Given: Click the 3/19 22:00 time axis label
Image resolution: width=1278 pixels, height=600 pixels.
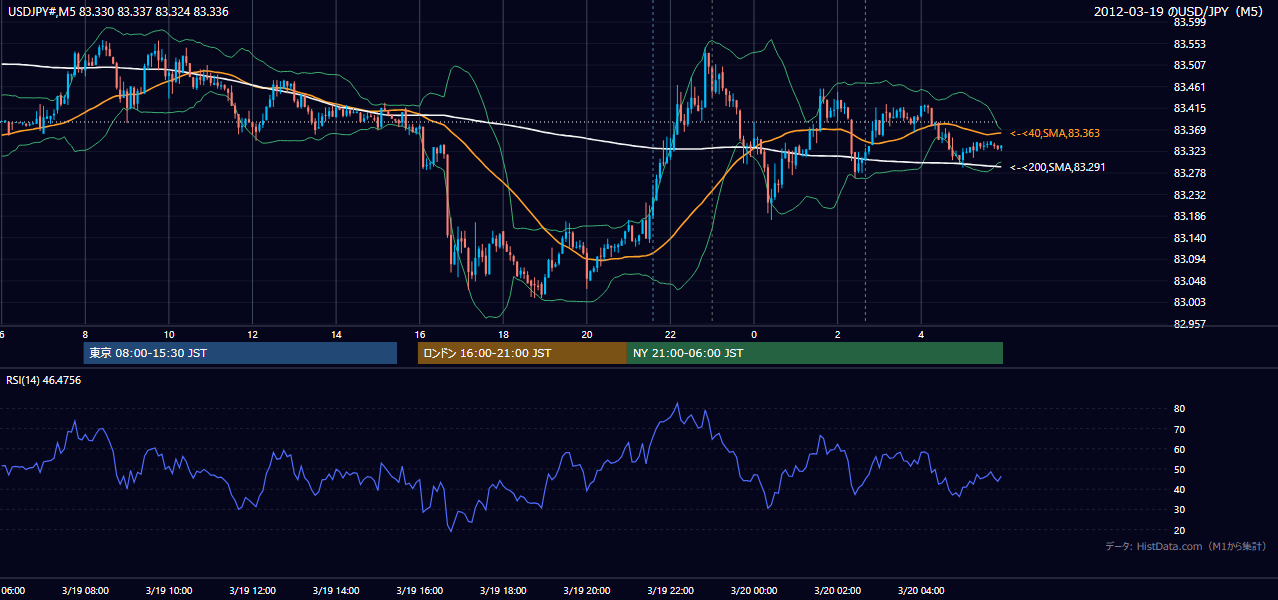Looking at the screenshot, I should tap(670, 591).
